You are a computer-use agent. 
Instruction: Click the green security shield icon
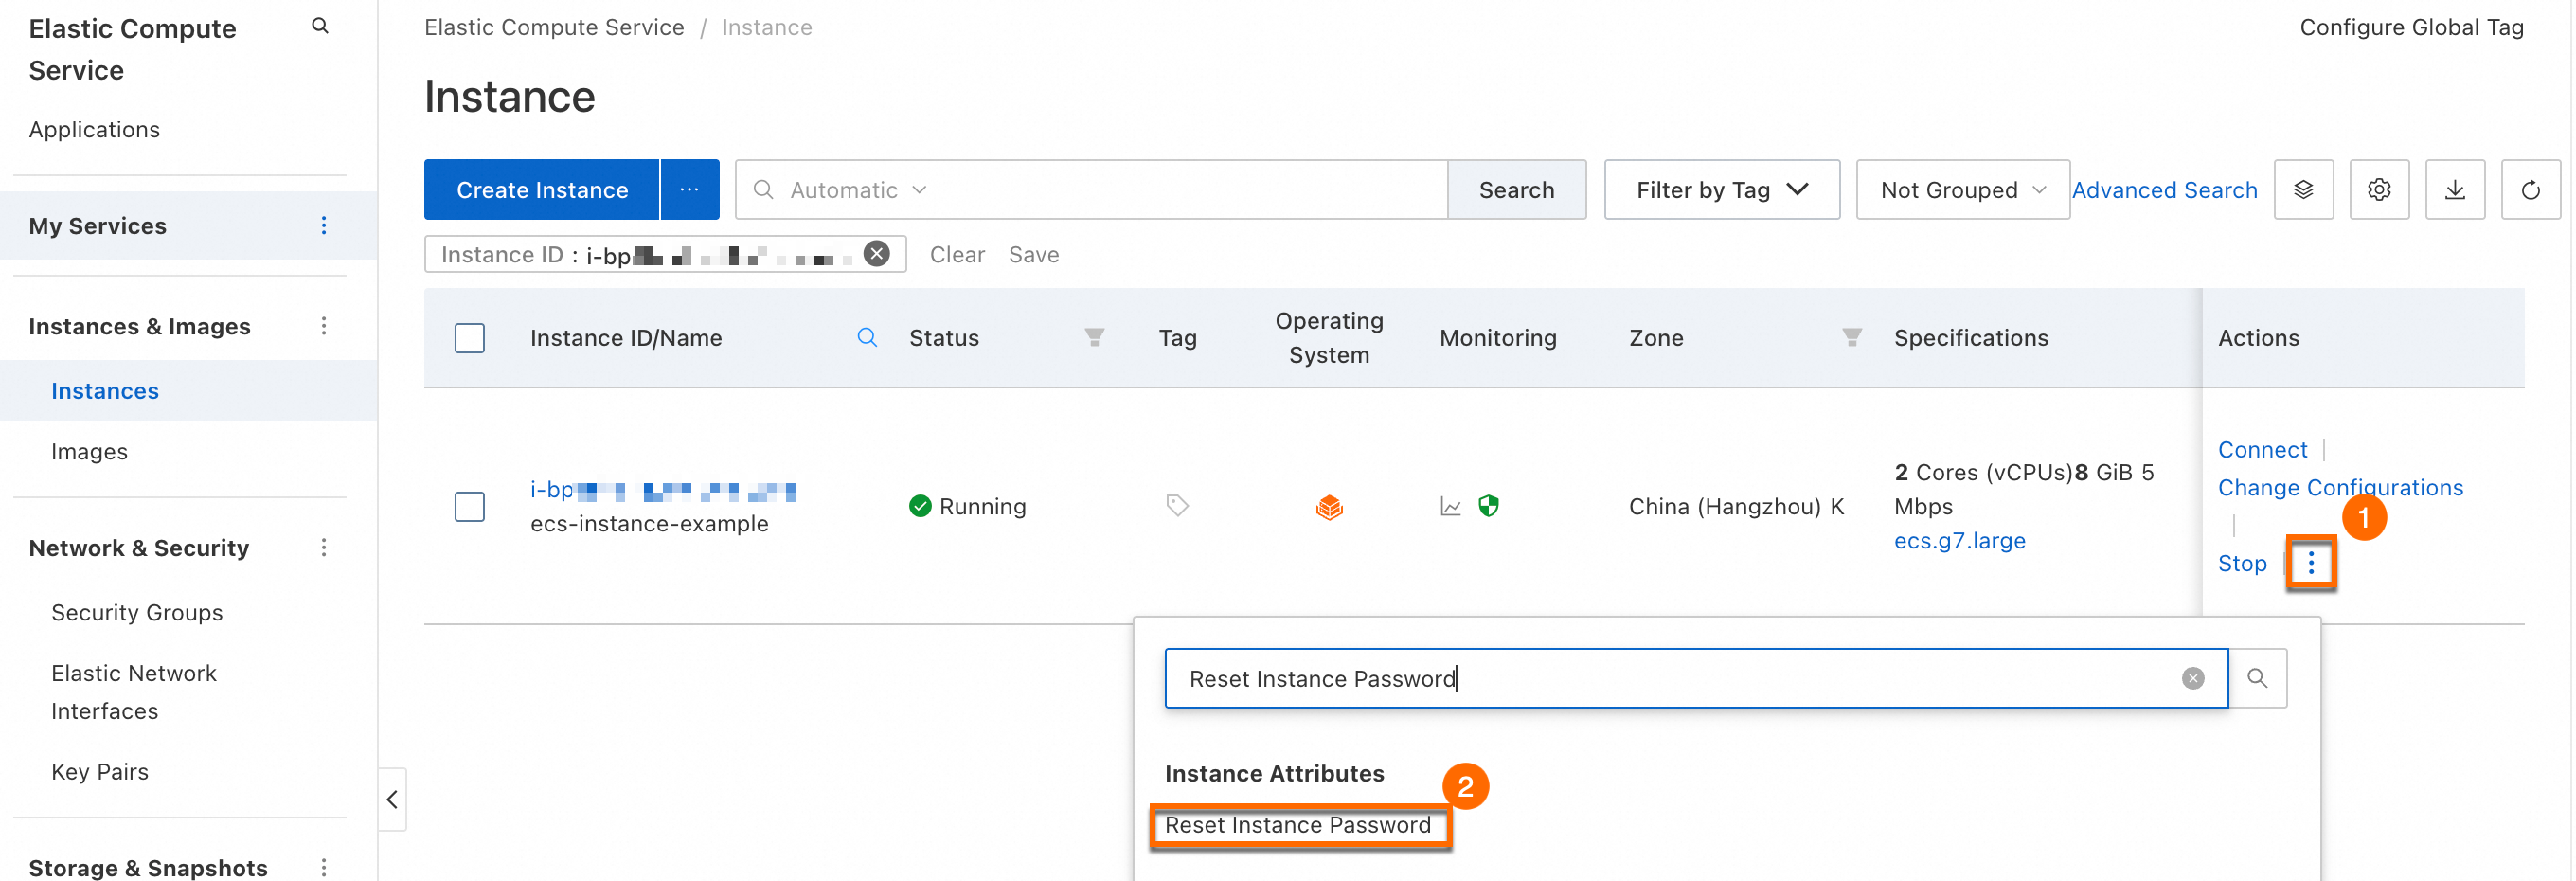click(x=1488, y=506)
